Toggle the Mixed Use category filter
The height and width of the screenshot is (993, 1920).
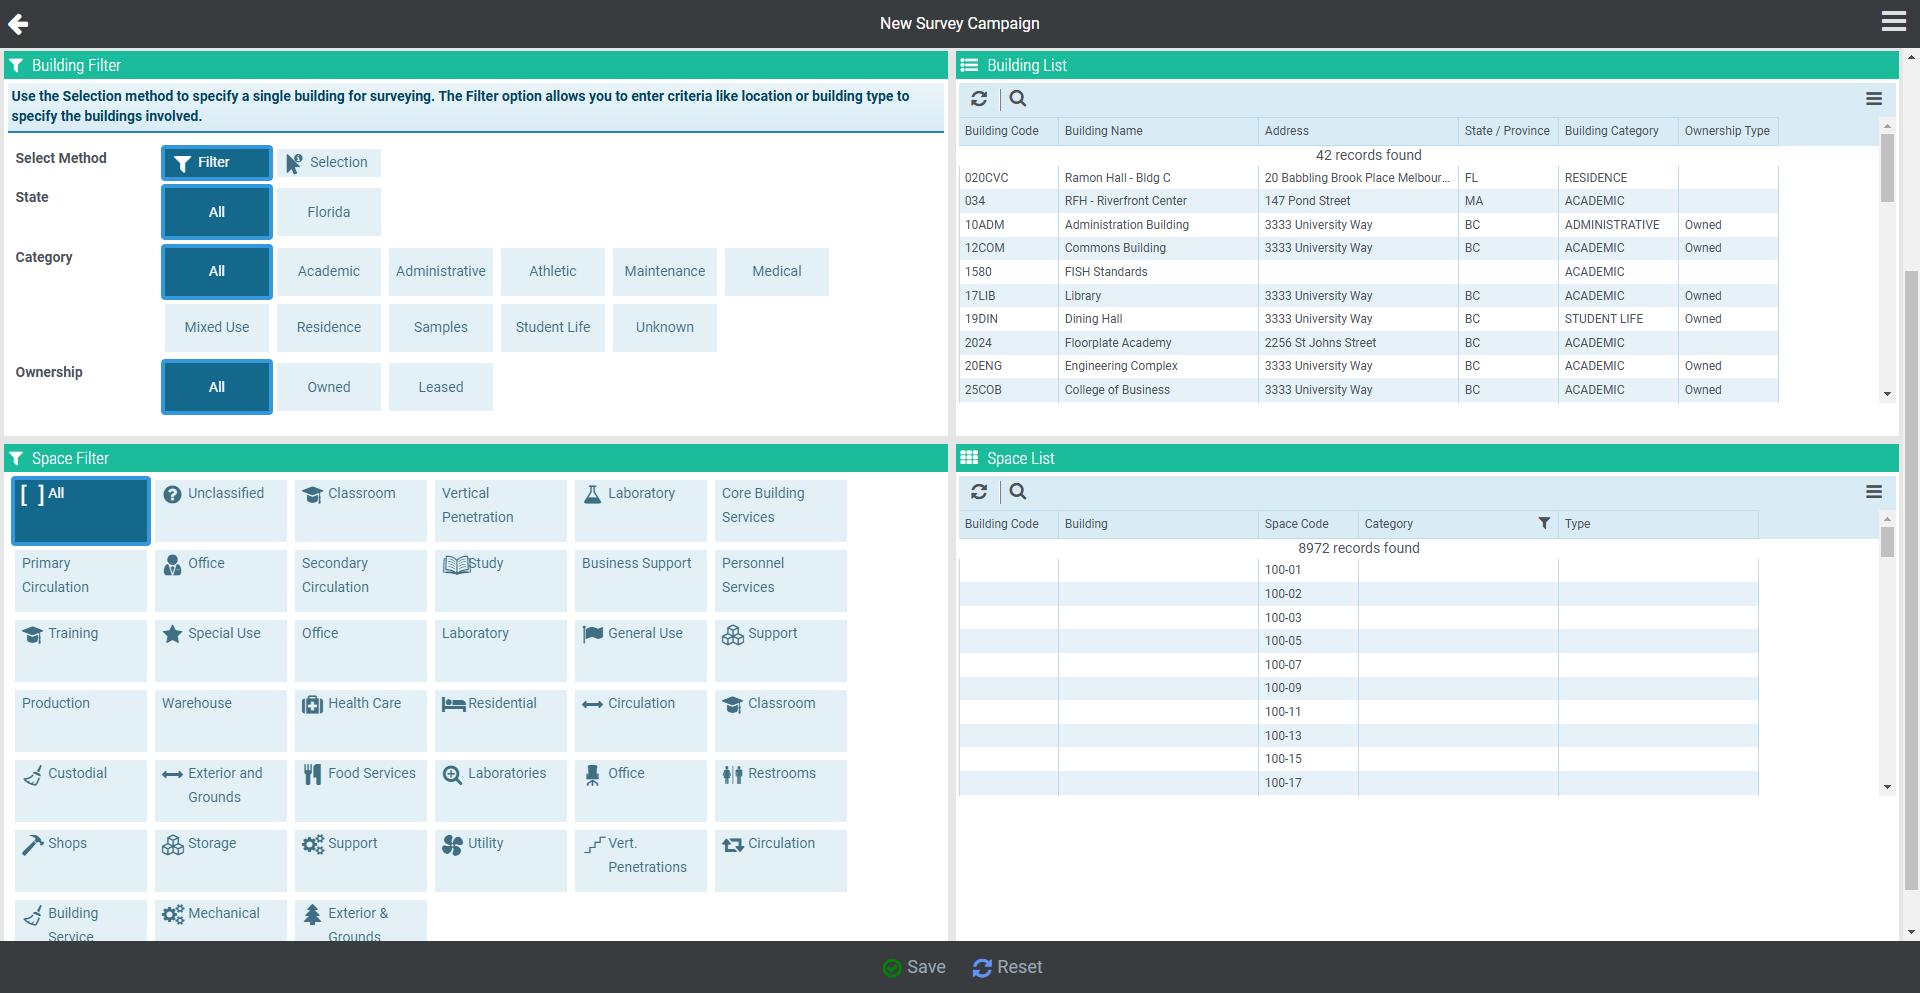(x=217, y=327)
